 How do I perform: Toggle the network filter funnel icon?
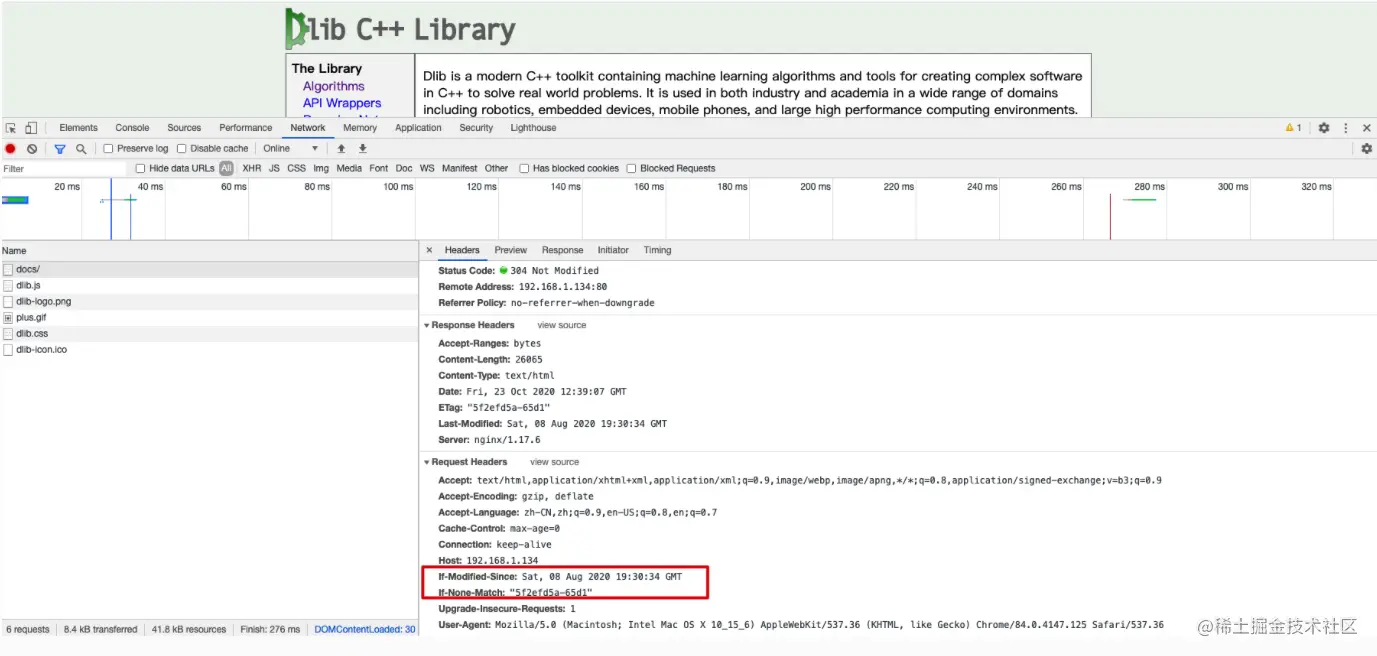tap(60, 148)
